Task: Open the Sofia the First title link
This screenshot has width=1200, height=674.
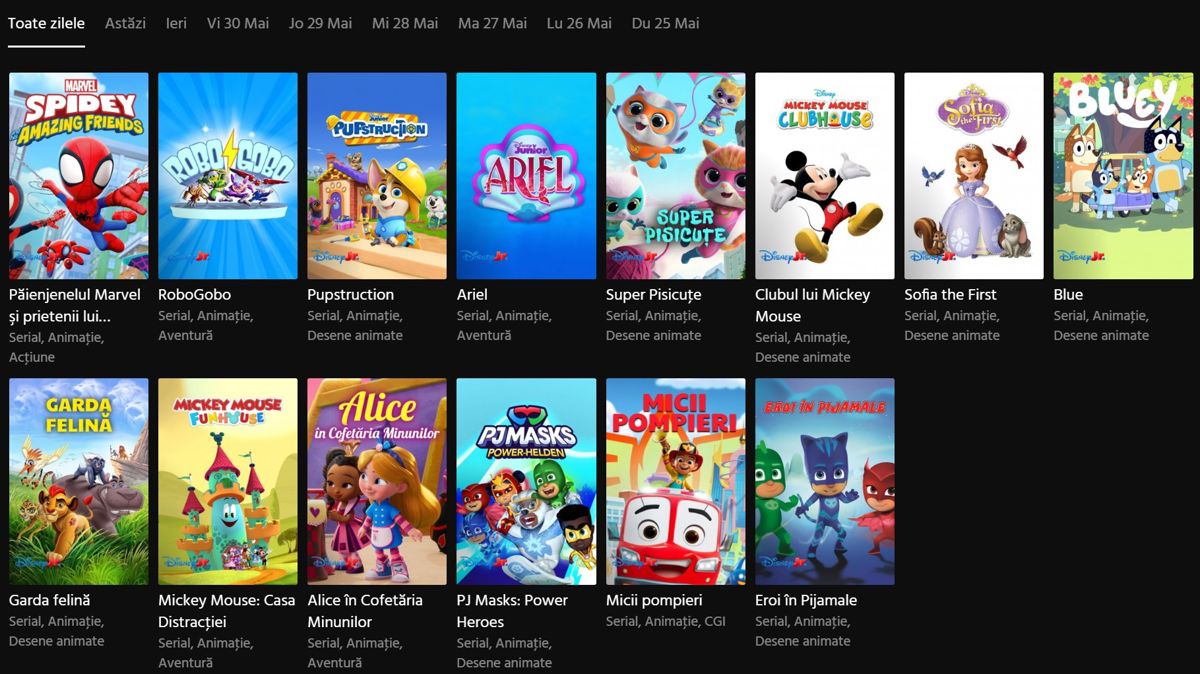Action: pos(951,295)
